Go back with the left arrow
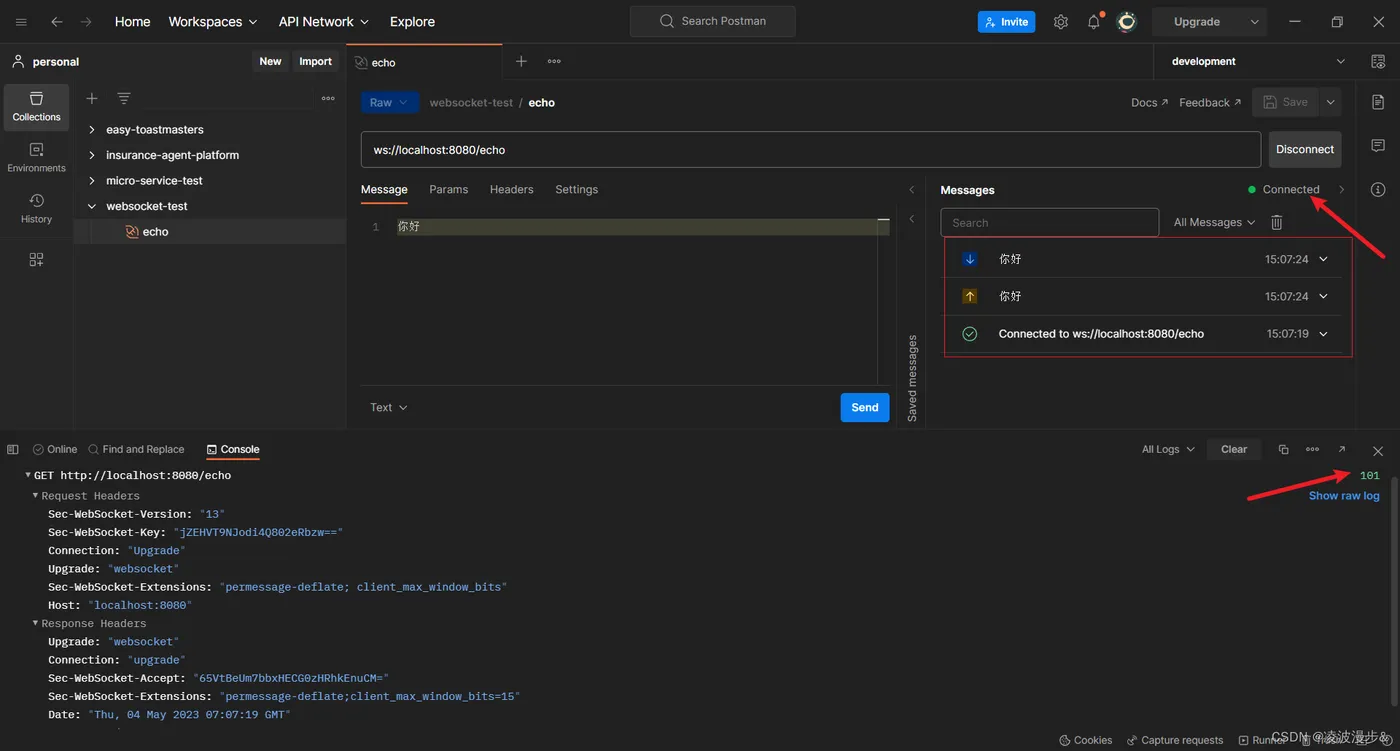 click(x=57, y=22)
